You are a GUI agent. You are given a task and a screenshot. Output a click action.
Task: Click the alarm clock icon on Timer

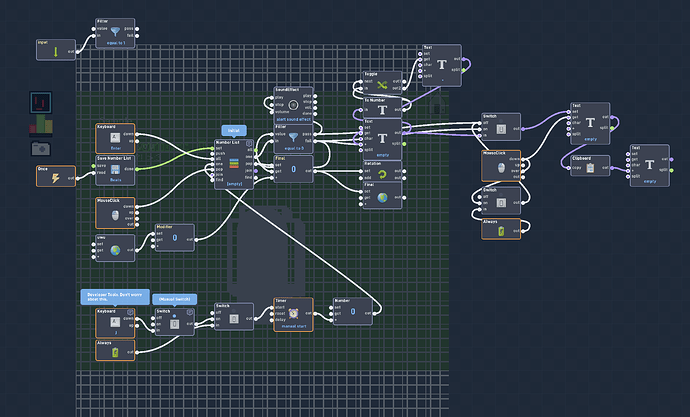pyautogui.click(x=294, y=313)
